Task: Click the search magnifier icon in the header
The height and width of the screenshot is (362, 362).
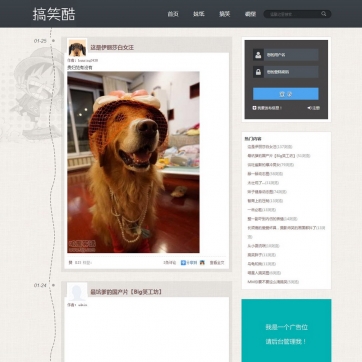Action: click(x=323, y=14)
